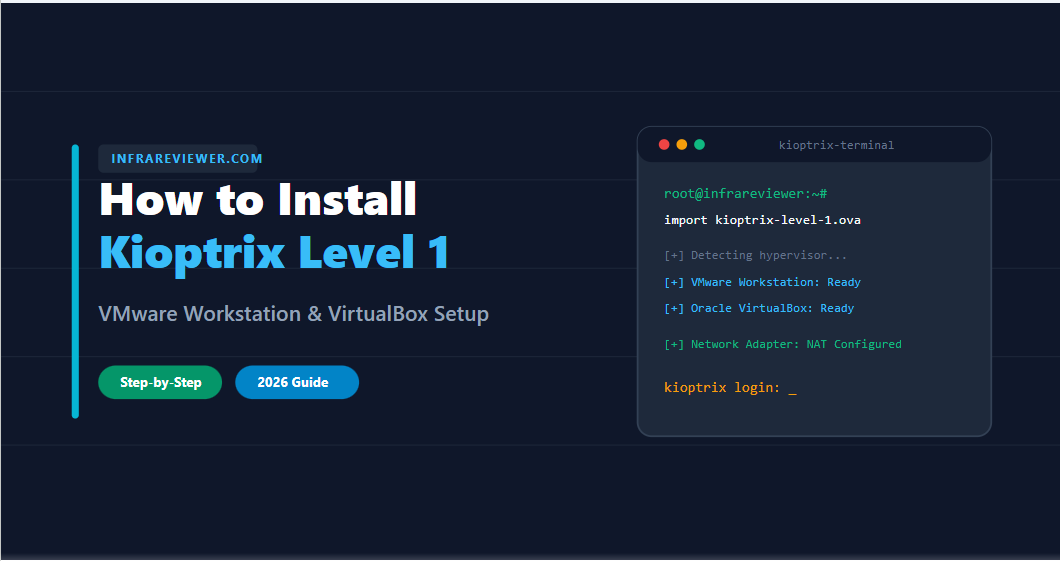Click 'import kioptrix-level-1.ova' command line

point(763,220)
